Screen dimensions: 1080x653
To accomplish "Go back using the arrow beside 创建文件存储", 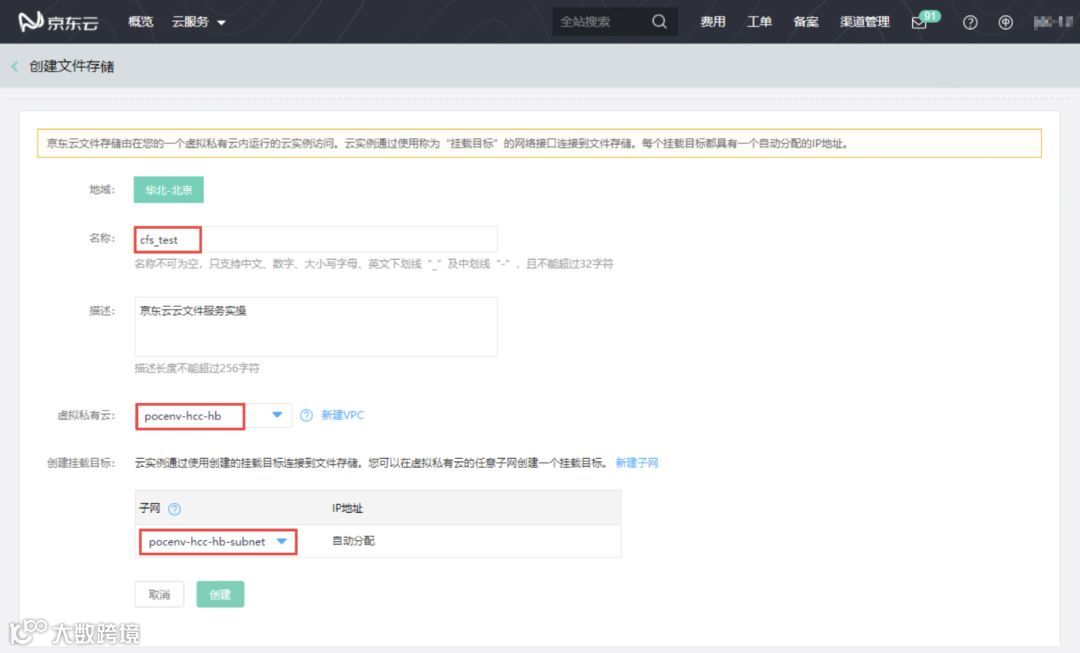I will click(x=15, y=66).
